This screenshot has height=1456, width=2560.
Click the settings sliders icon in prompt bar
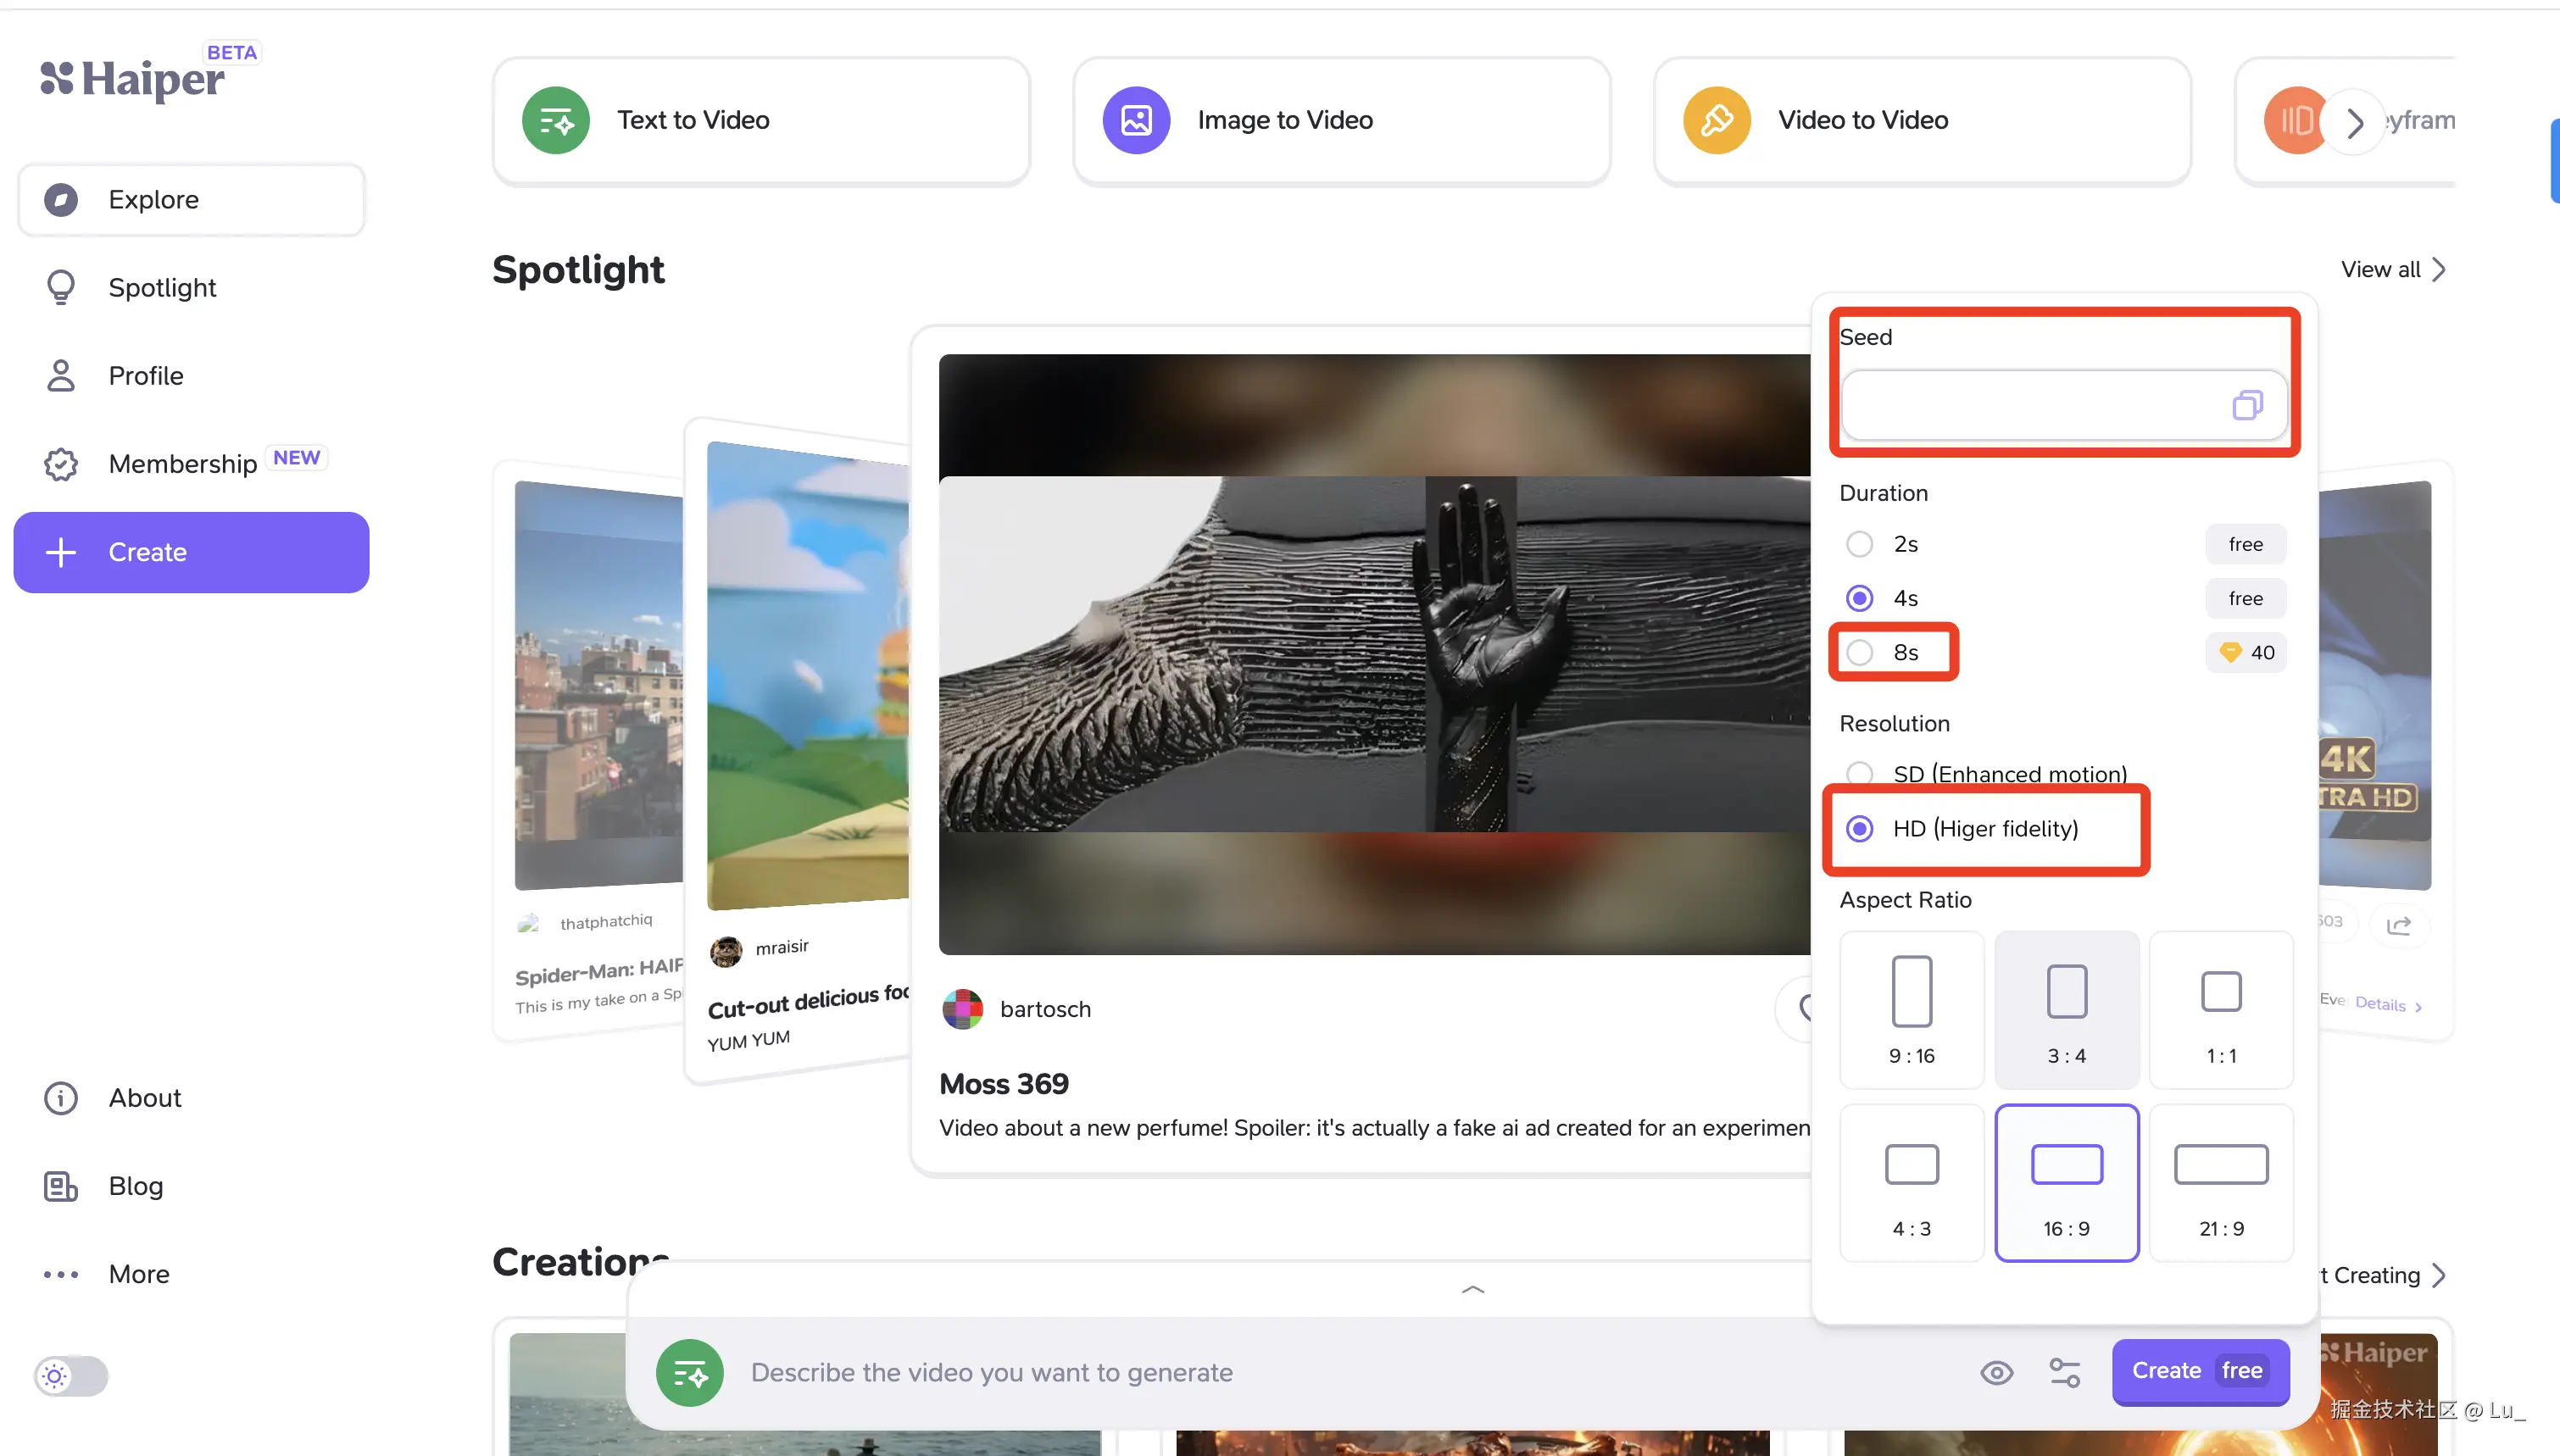(2064, 1372)
